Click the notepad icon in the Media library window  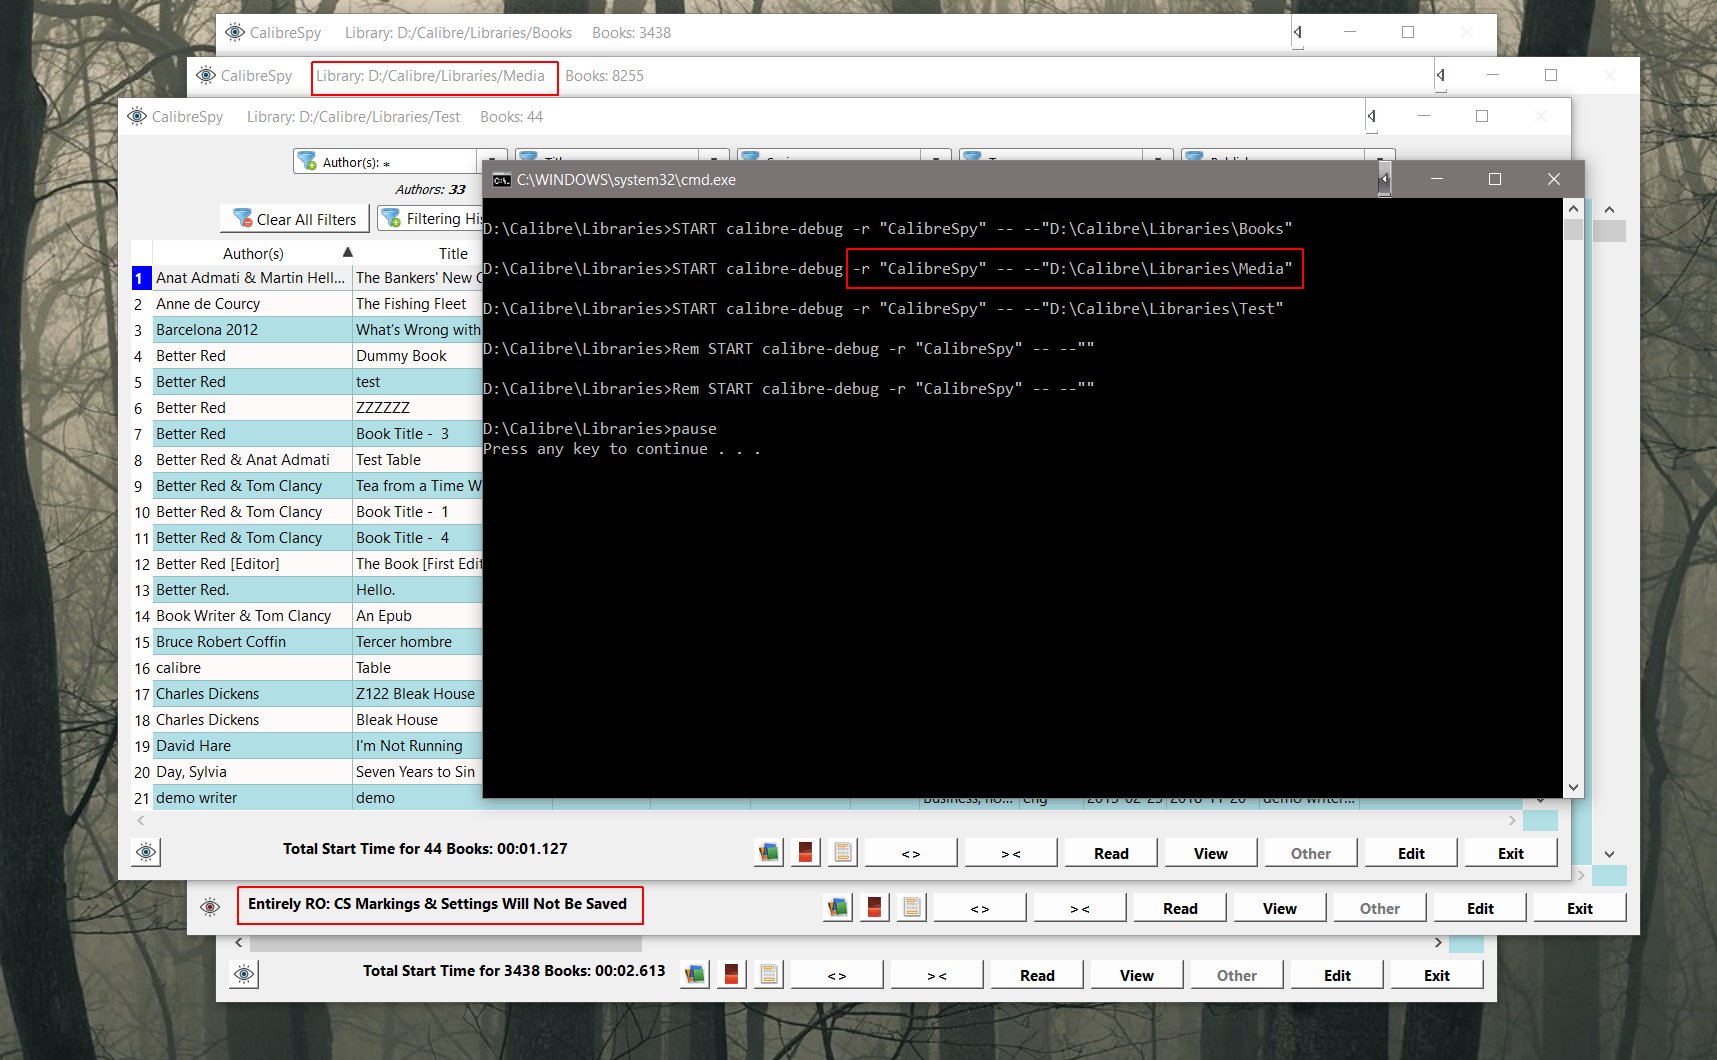pyautogui.click(x=912, y=907)
